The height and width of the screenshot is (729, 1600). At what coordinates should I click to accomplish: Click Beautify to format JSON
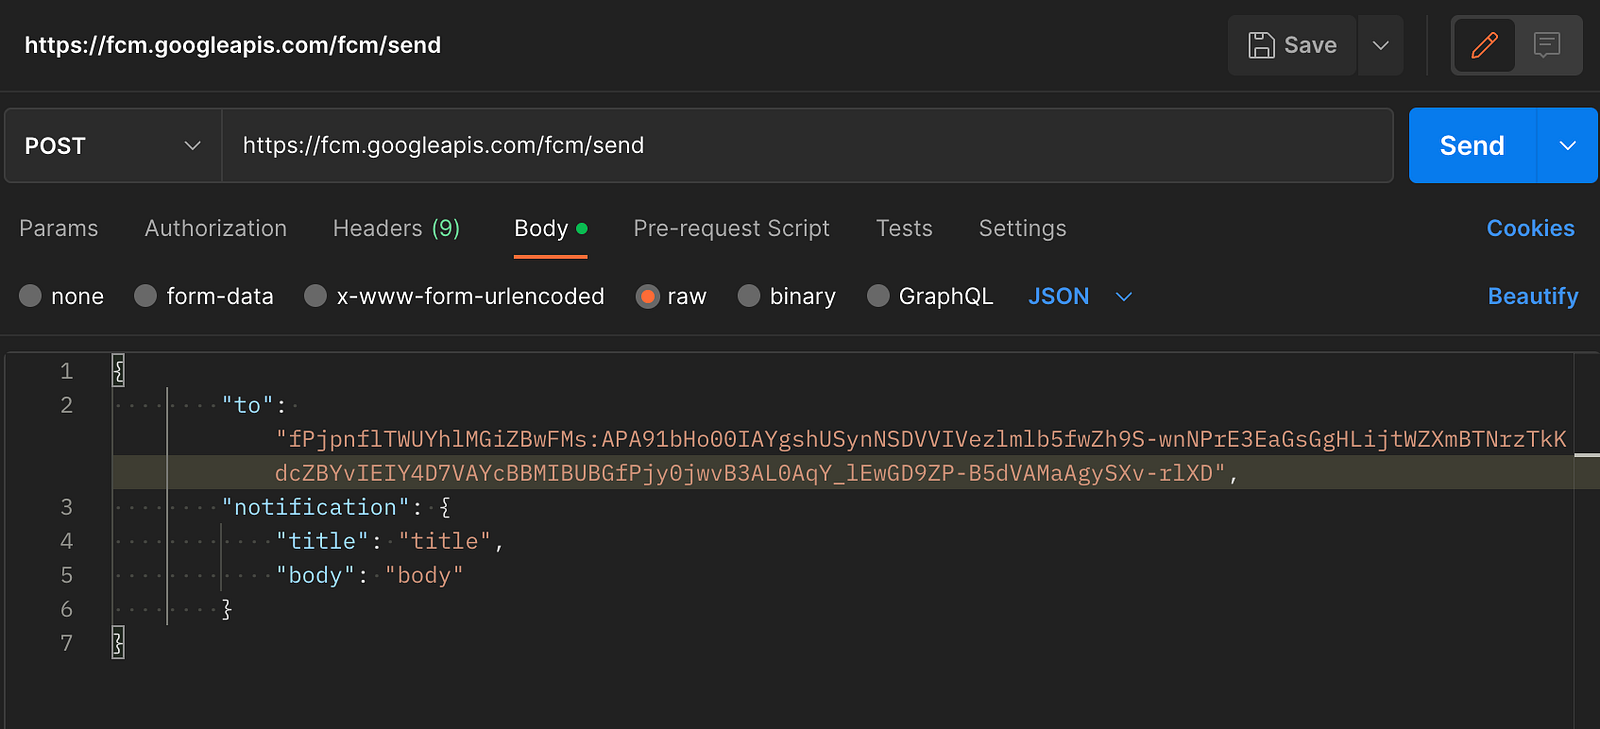(1533, 296)
